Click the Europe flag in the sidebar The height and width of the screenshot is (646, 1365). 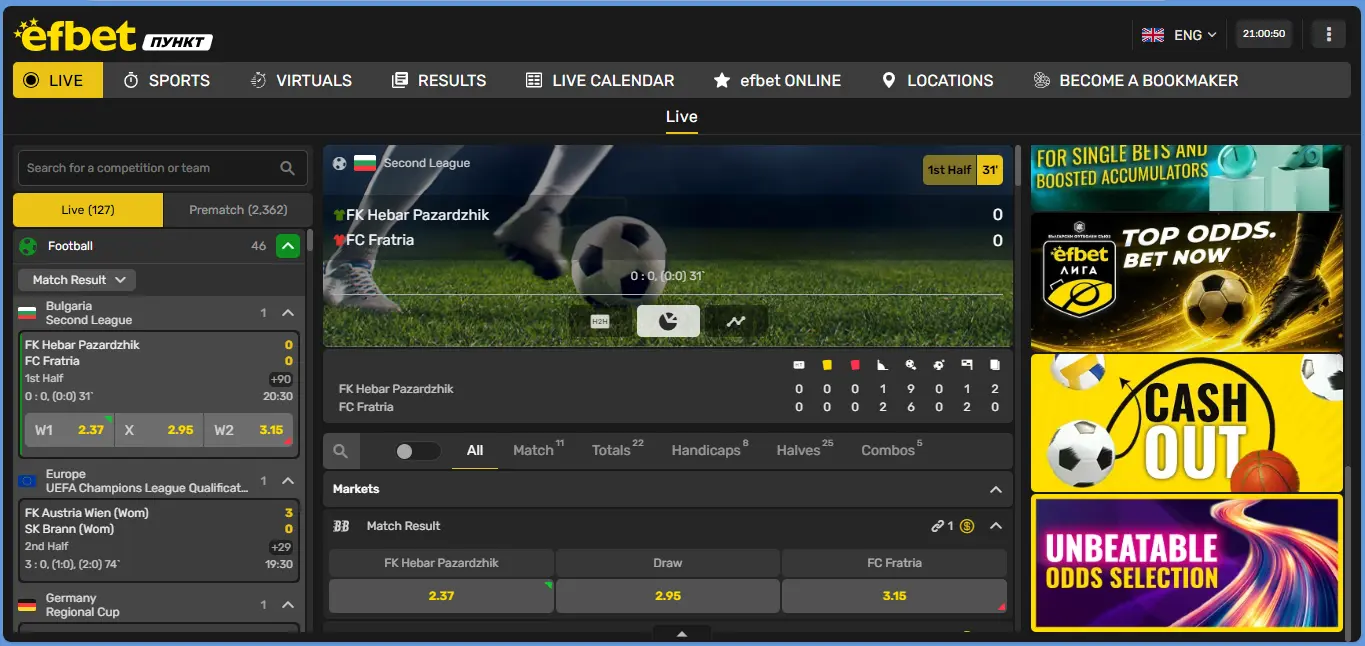click(28, 481)
